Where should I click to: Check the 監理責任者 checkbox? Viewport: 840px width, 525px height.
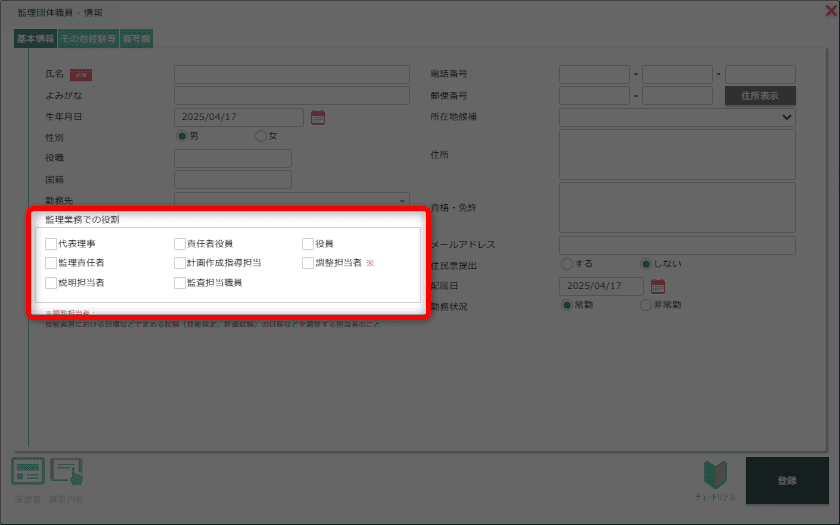tap(51, 263)
